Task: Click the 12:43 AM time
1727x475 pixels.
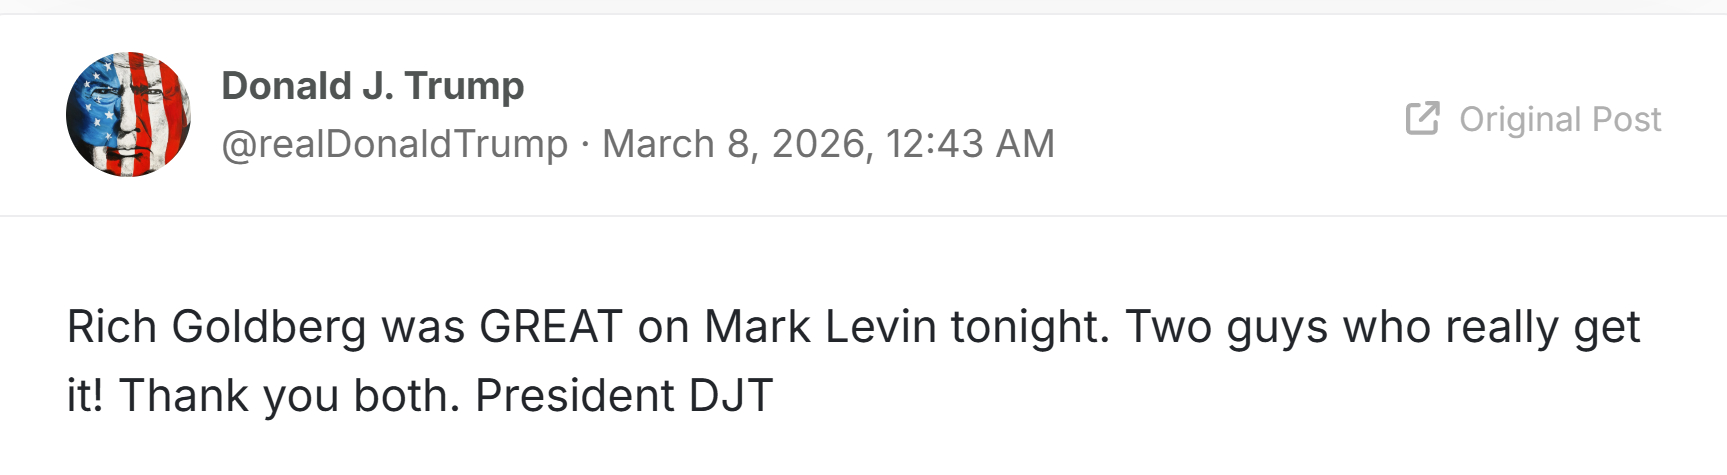Action: click(x=969, y=144)
